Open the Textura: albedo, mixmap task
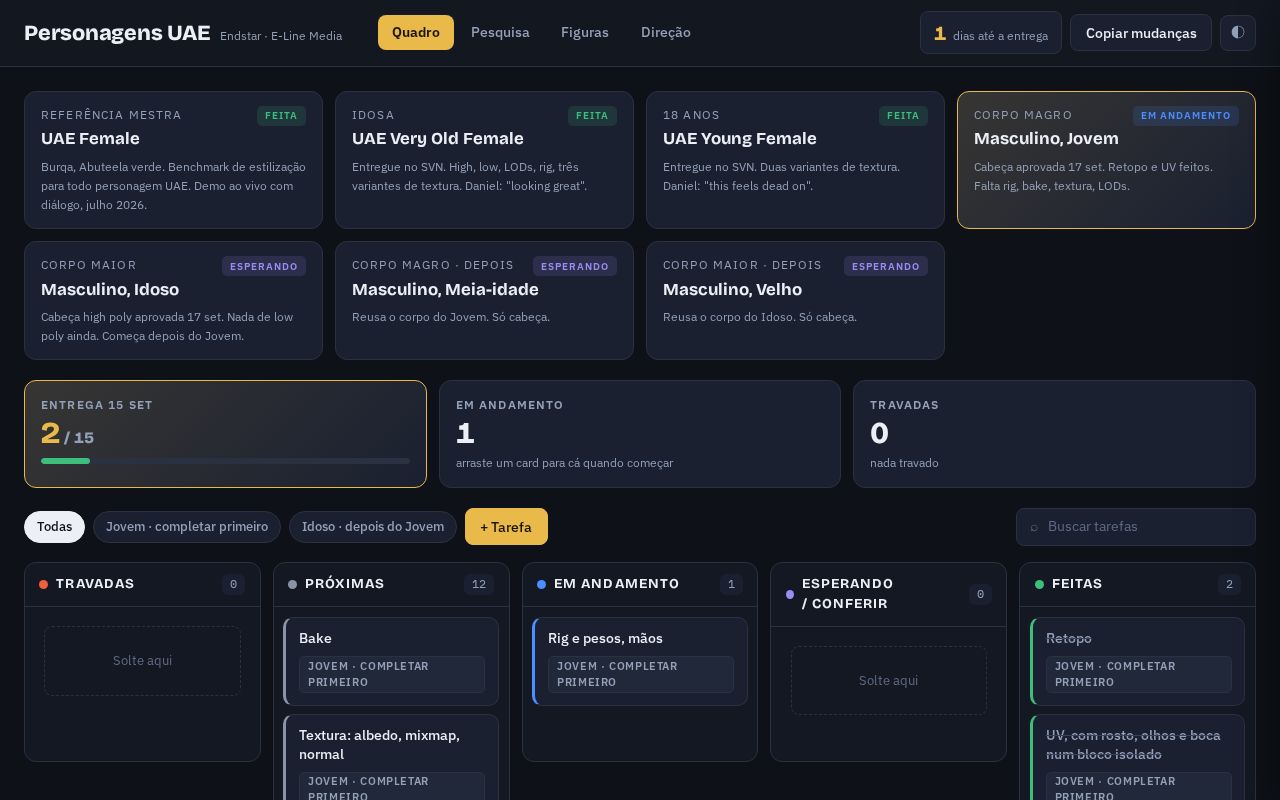This screenshot has width=1280, height=800. pos(391,758)
